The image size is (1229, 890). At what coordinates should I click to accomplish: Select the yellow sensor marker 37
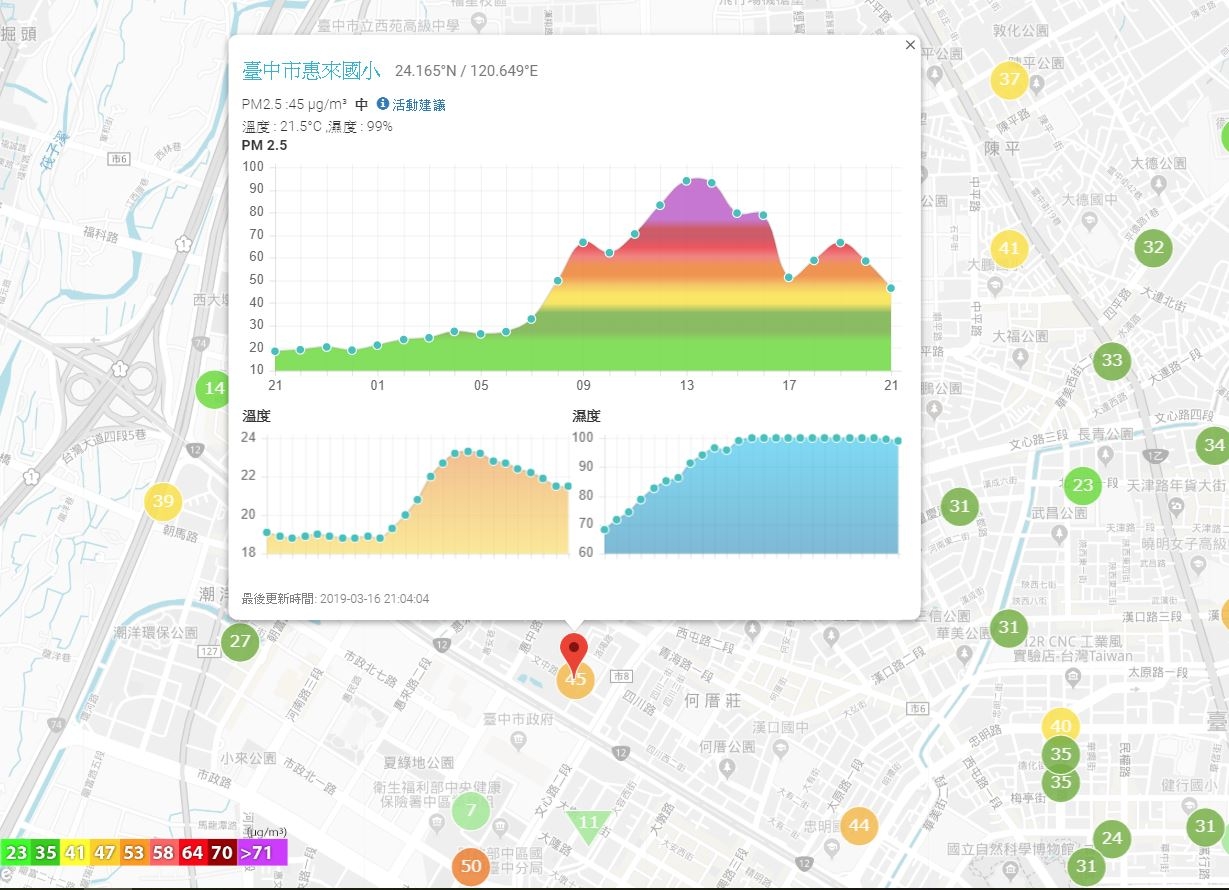(1010, 80)
